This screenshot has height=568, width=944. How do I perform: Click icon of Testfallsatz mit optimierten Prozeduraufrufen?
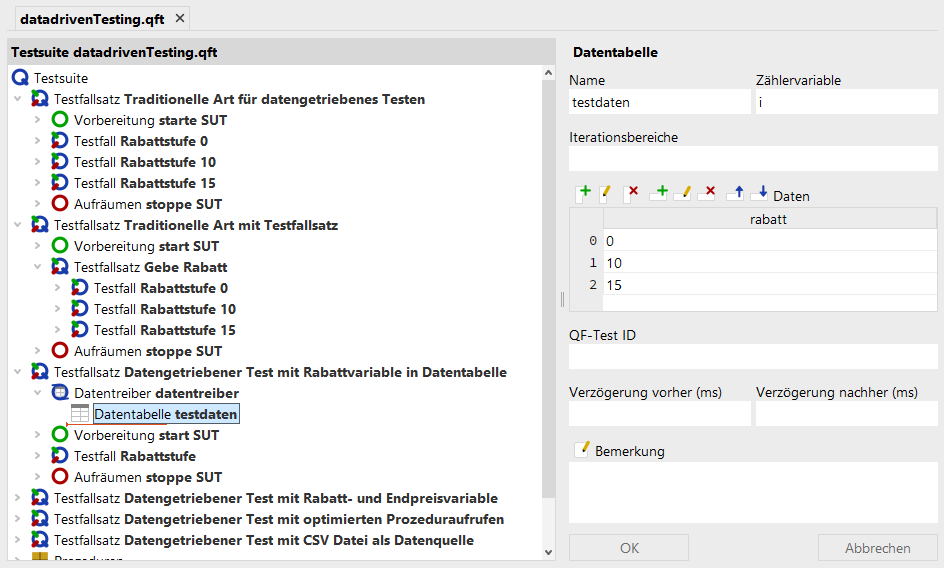[x=40, y=519]
